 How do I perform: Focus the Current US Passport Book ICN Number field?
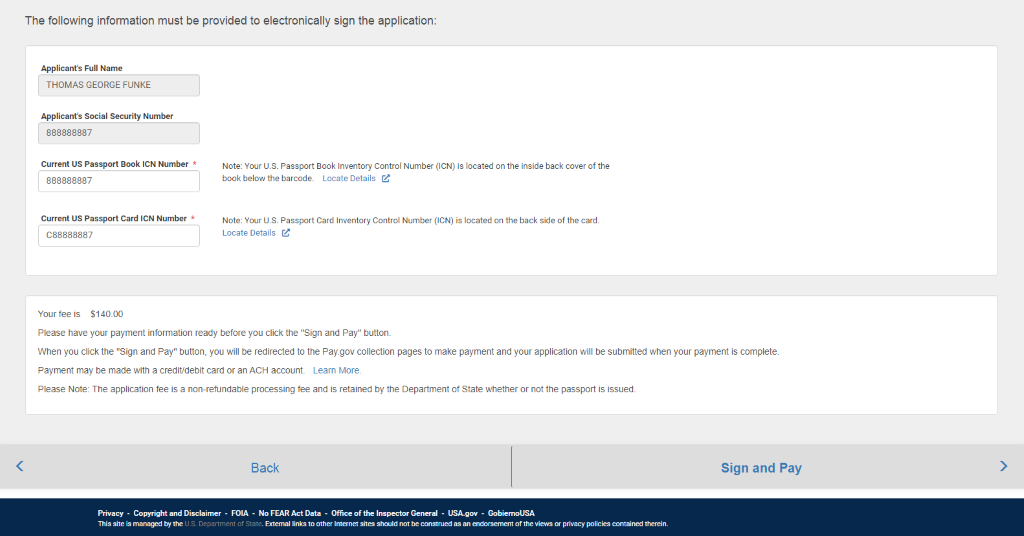pyautogui.click(x=120, y=181)
